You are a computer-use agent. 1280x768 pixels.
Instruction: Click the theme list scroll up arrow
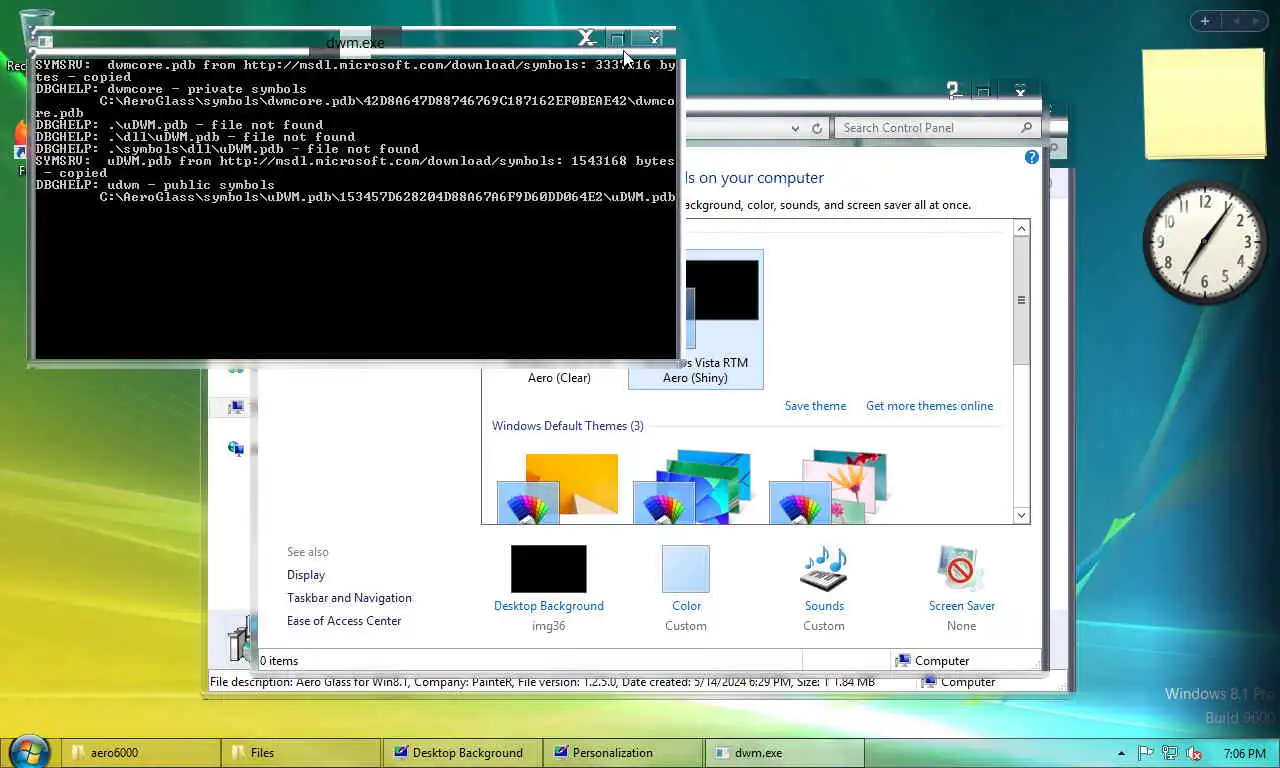pos(1021,229)
